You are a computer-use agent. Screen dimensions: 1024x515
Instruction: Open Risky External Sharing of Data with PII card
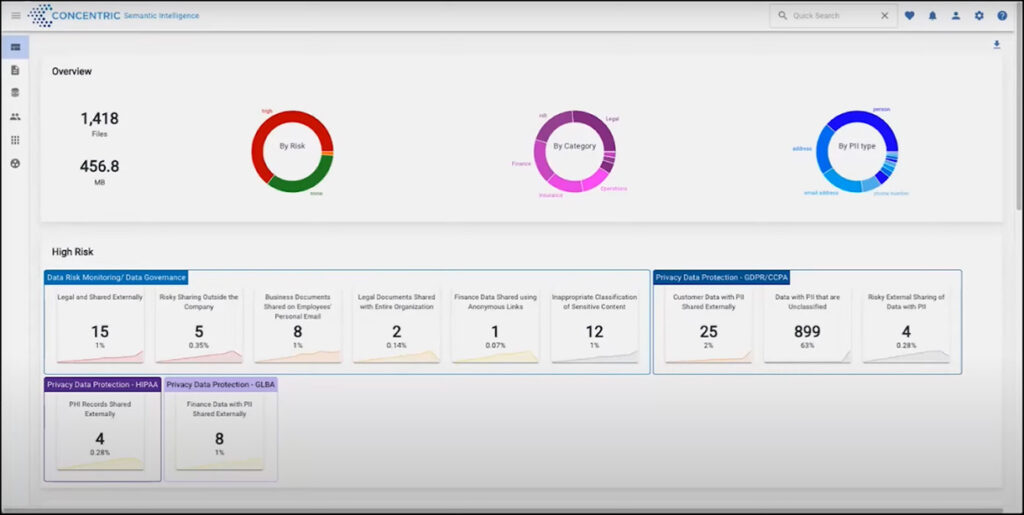click(906, 326)
